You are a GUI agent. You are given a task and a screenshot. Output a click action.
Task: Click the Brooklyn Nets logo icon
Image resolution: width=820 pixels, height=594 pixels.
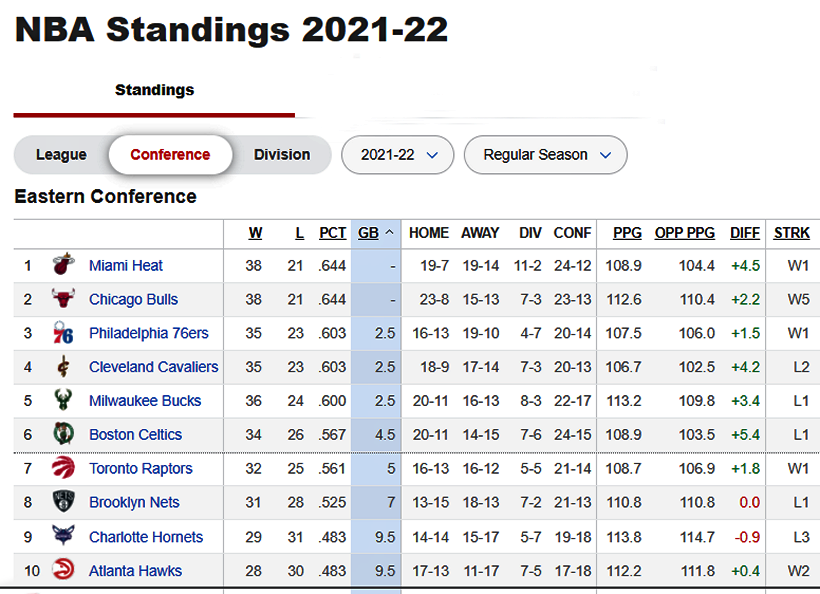tap(64, 503)
